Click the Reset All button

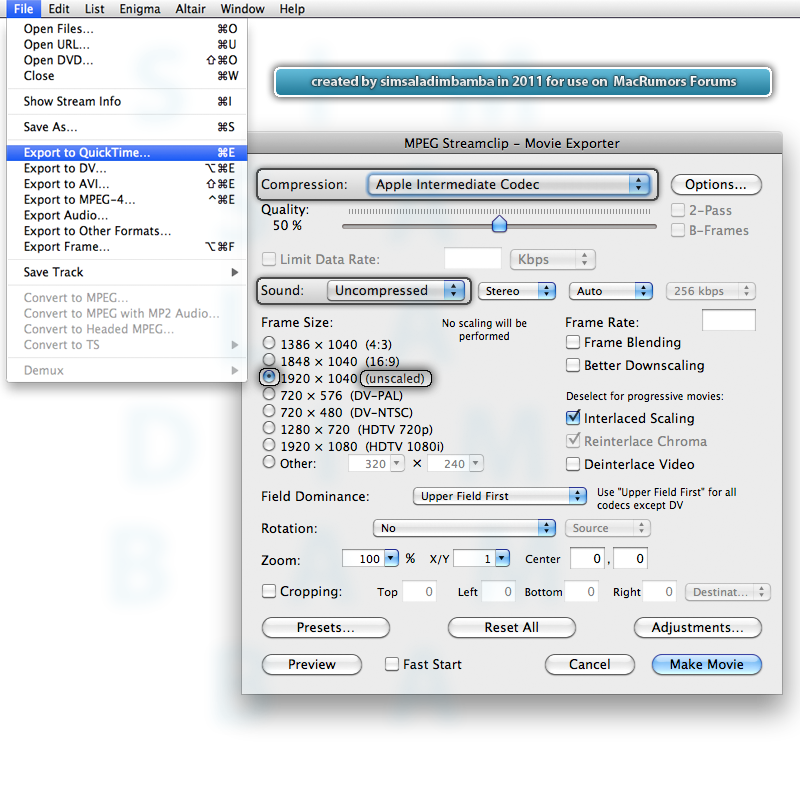click(x=512, y=627)
